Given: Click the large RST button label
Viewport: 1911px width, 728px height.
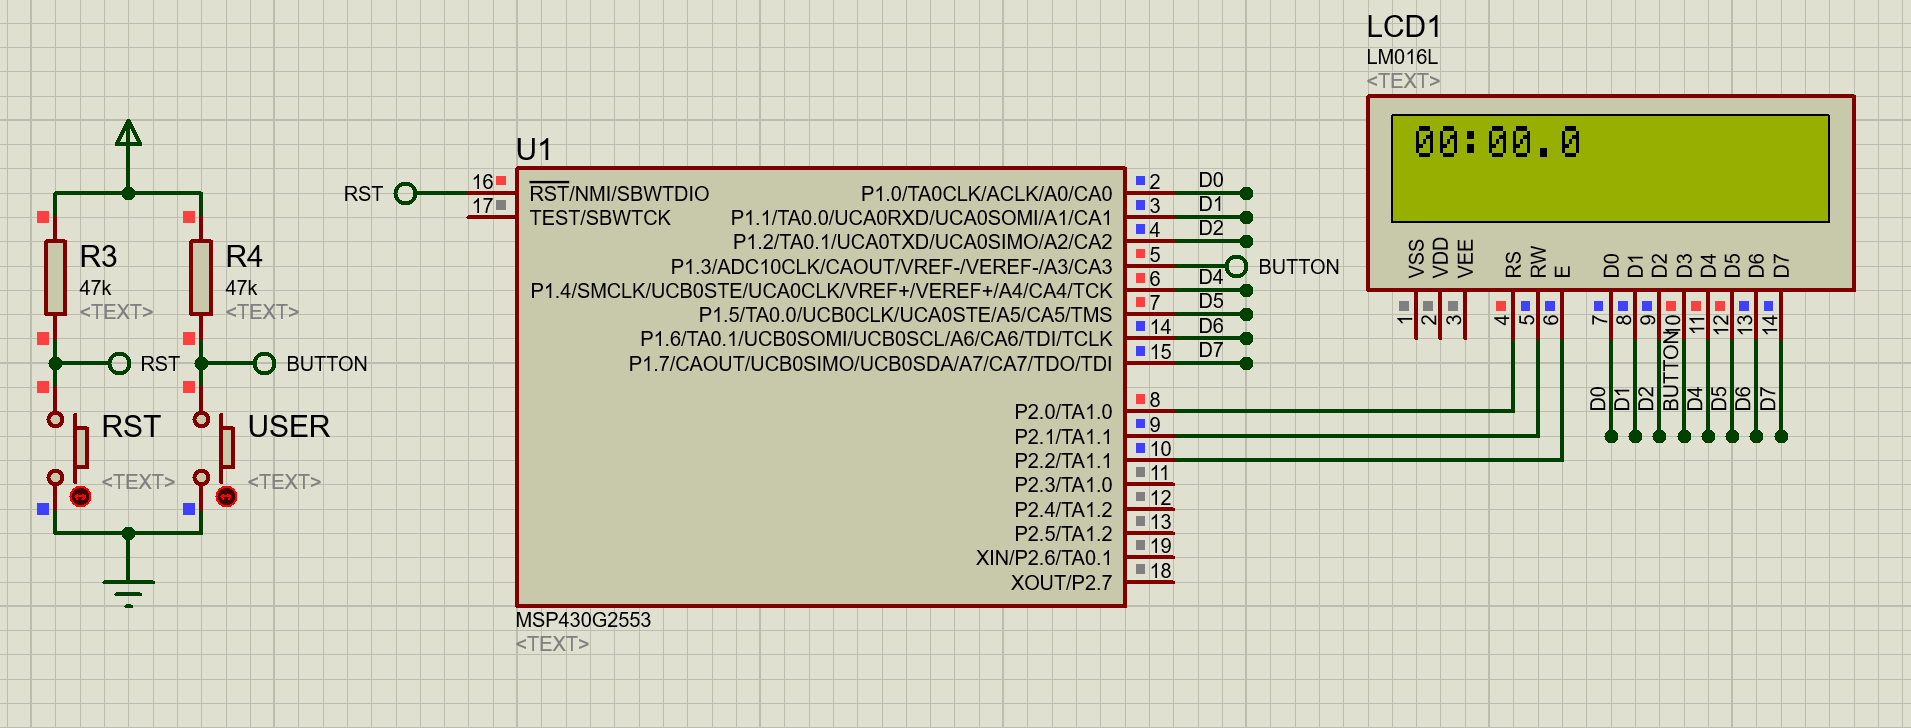Looking at the screenshot, I should click(131, 427).
